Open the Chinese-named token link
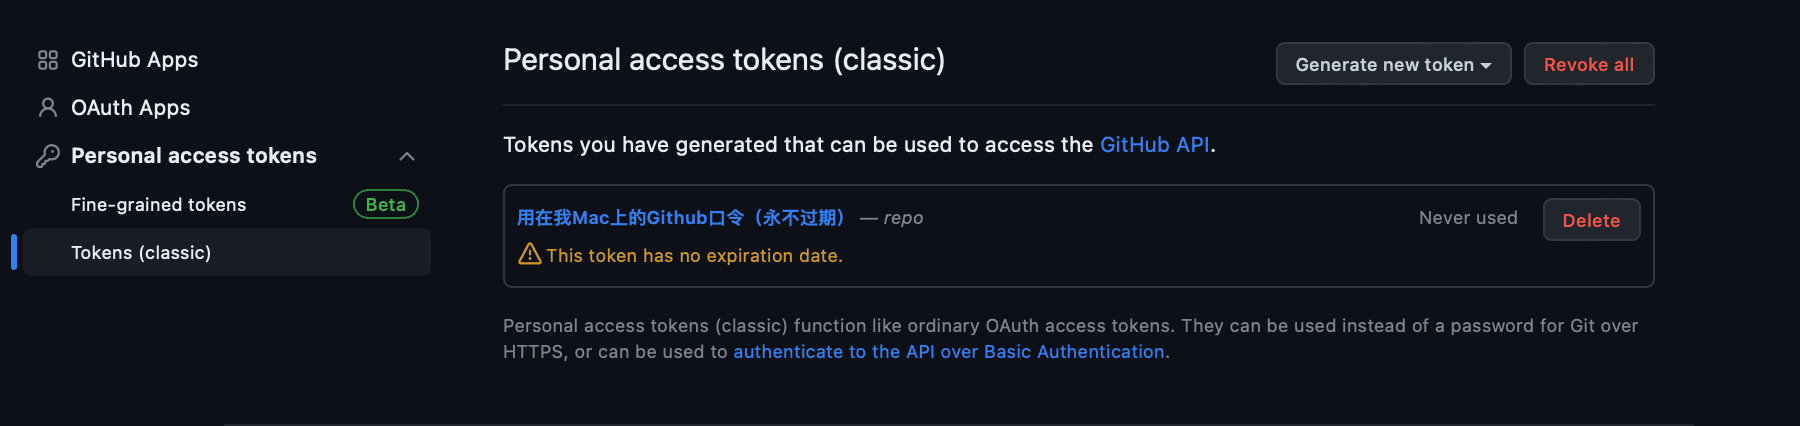1800x426 pixels. [x=684, y=218]
